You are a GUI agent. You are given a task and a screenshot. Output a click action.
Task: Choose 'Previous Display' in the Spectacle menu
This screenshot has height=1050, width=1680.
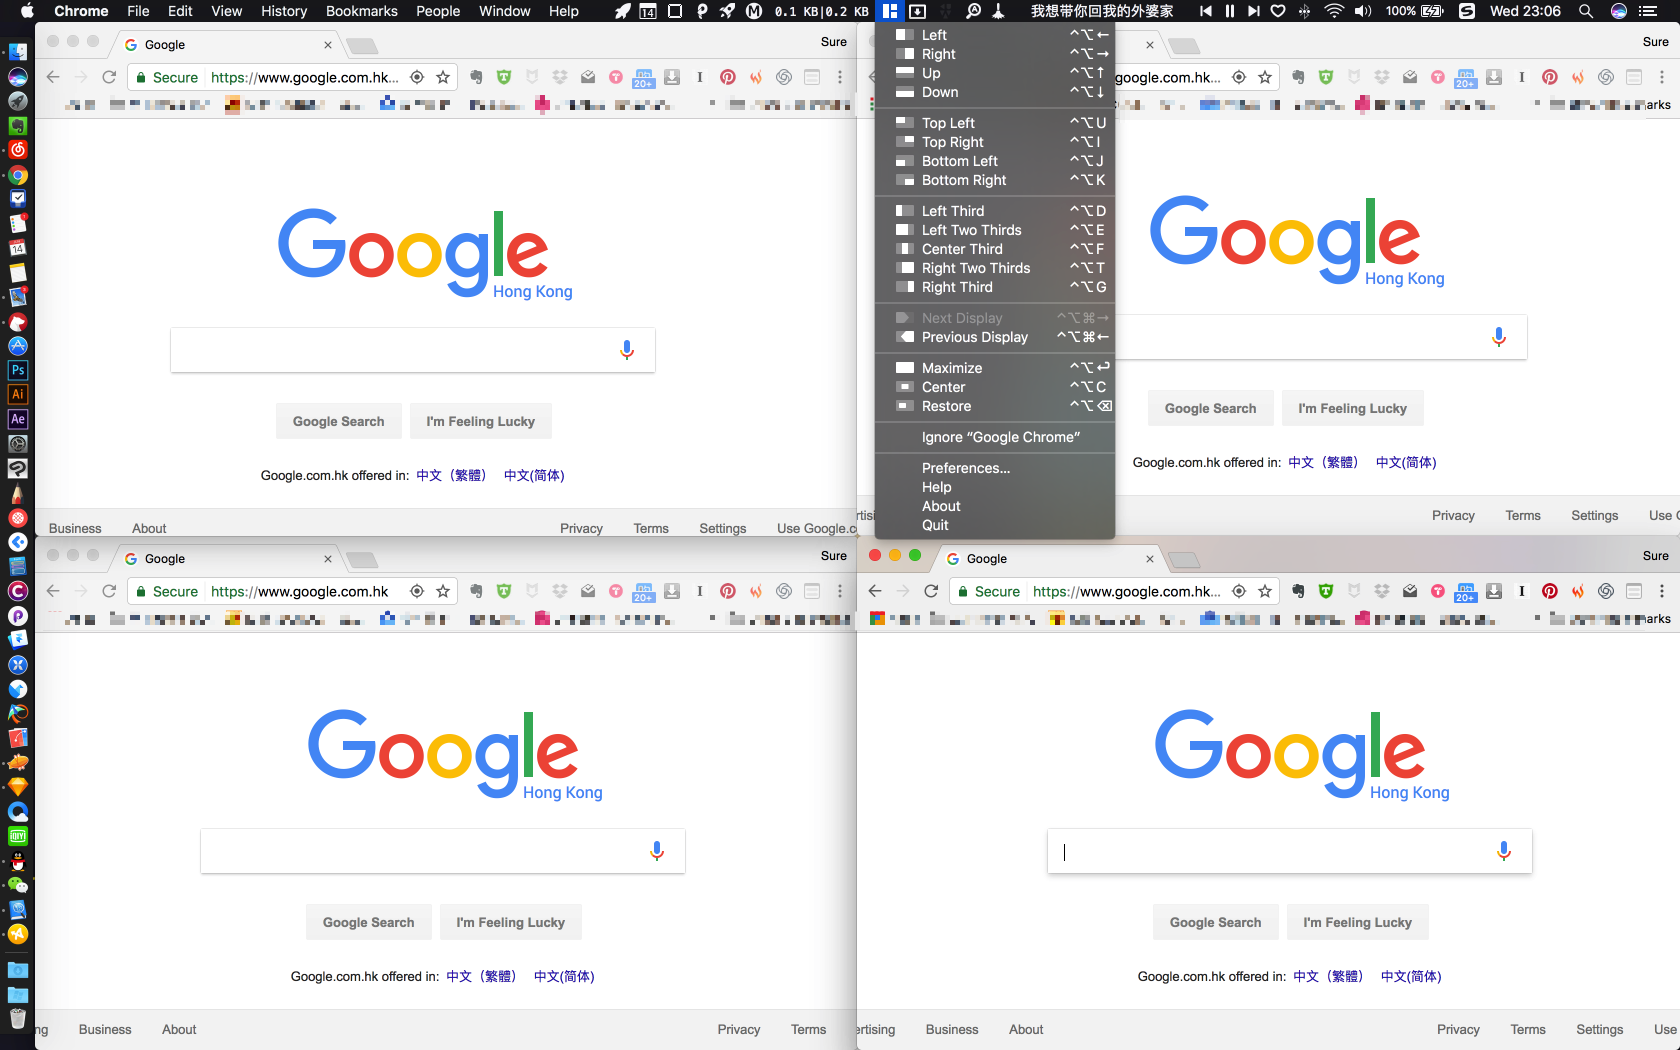(995, 337)
